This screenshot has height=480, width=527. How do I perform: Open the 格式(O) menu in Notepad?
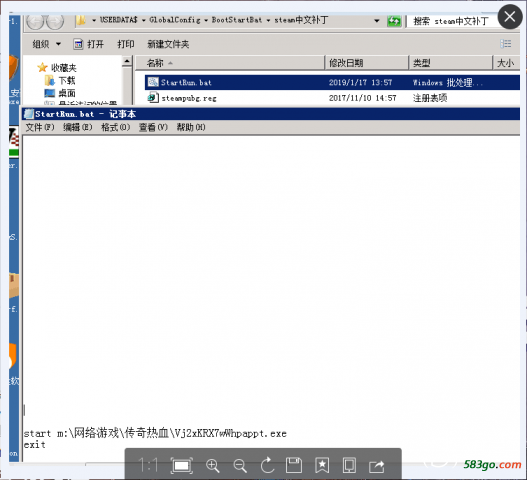click(115, 127)
